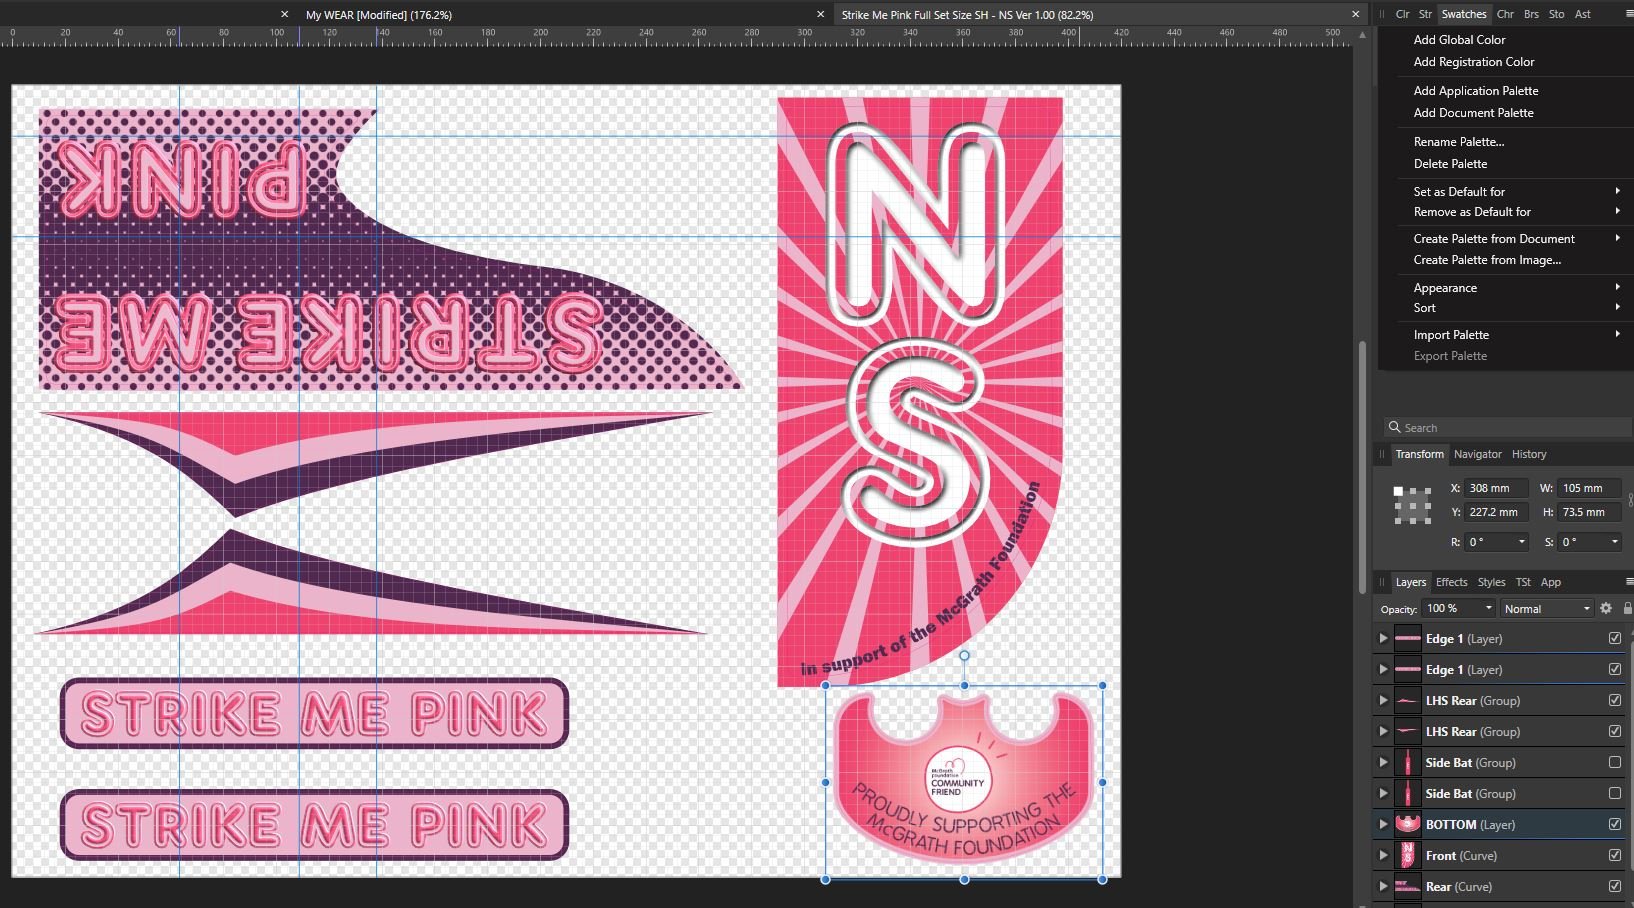
Task: Grab the bottom-right selection handle on canvas
Action: coord(1102,879)
